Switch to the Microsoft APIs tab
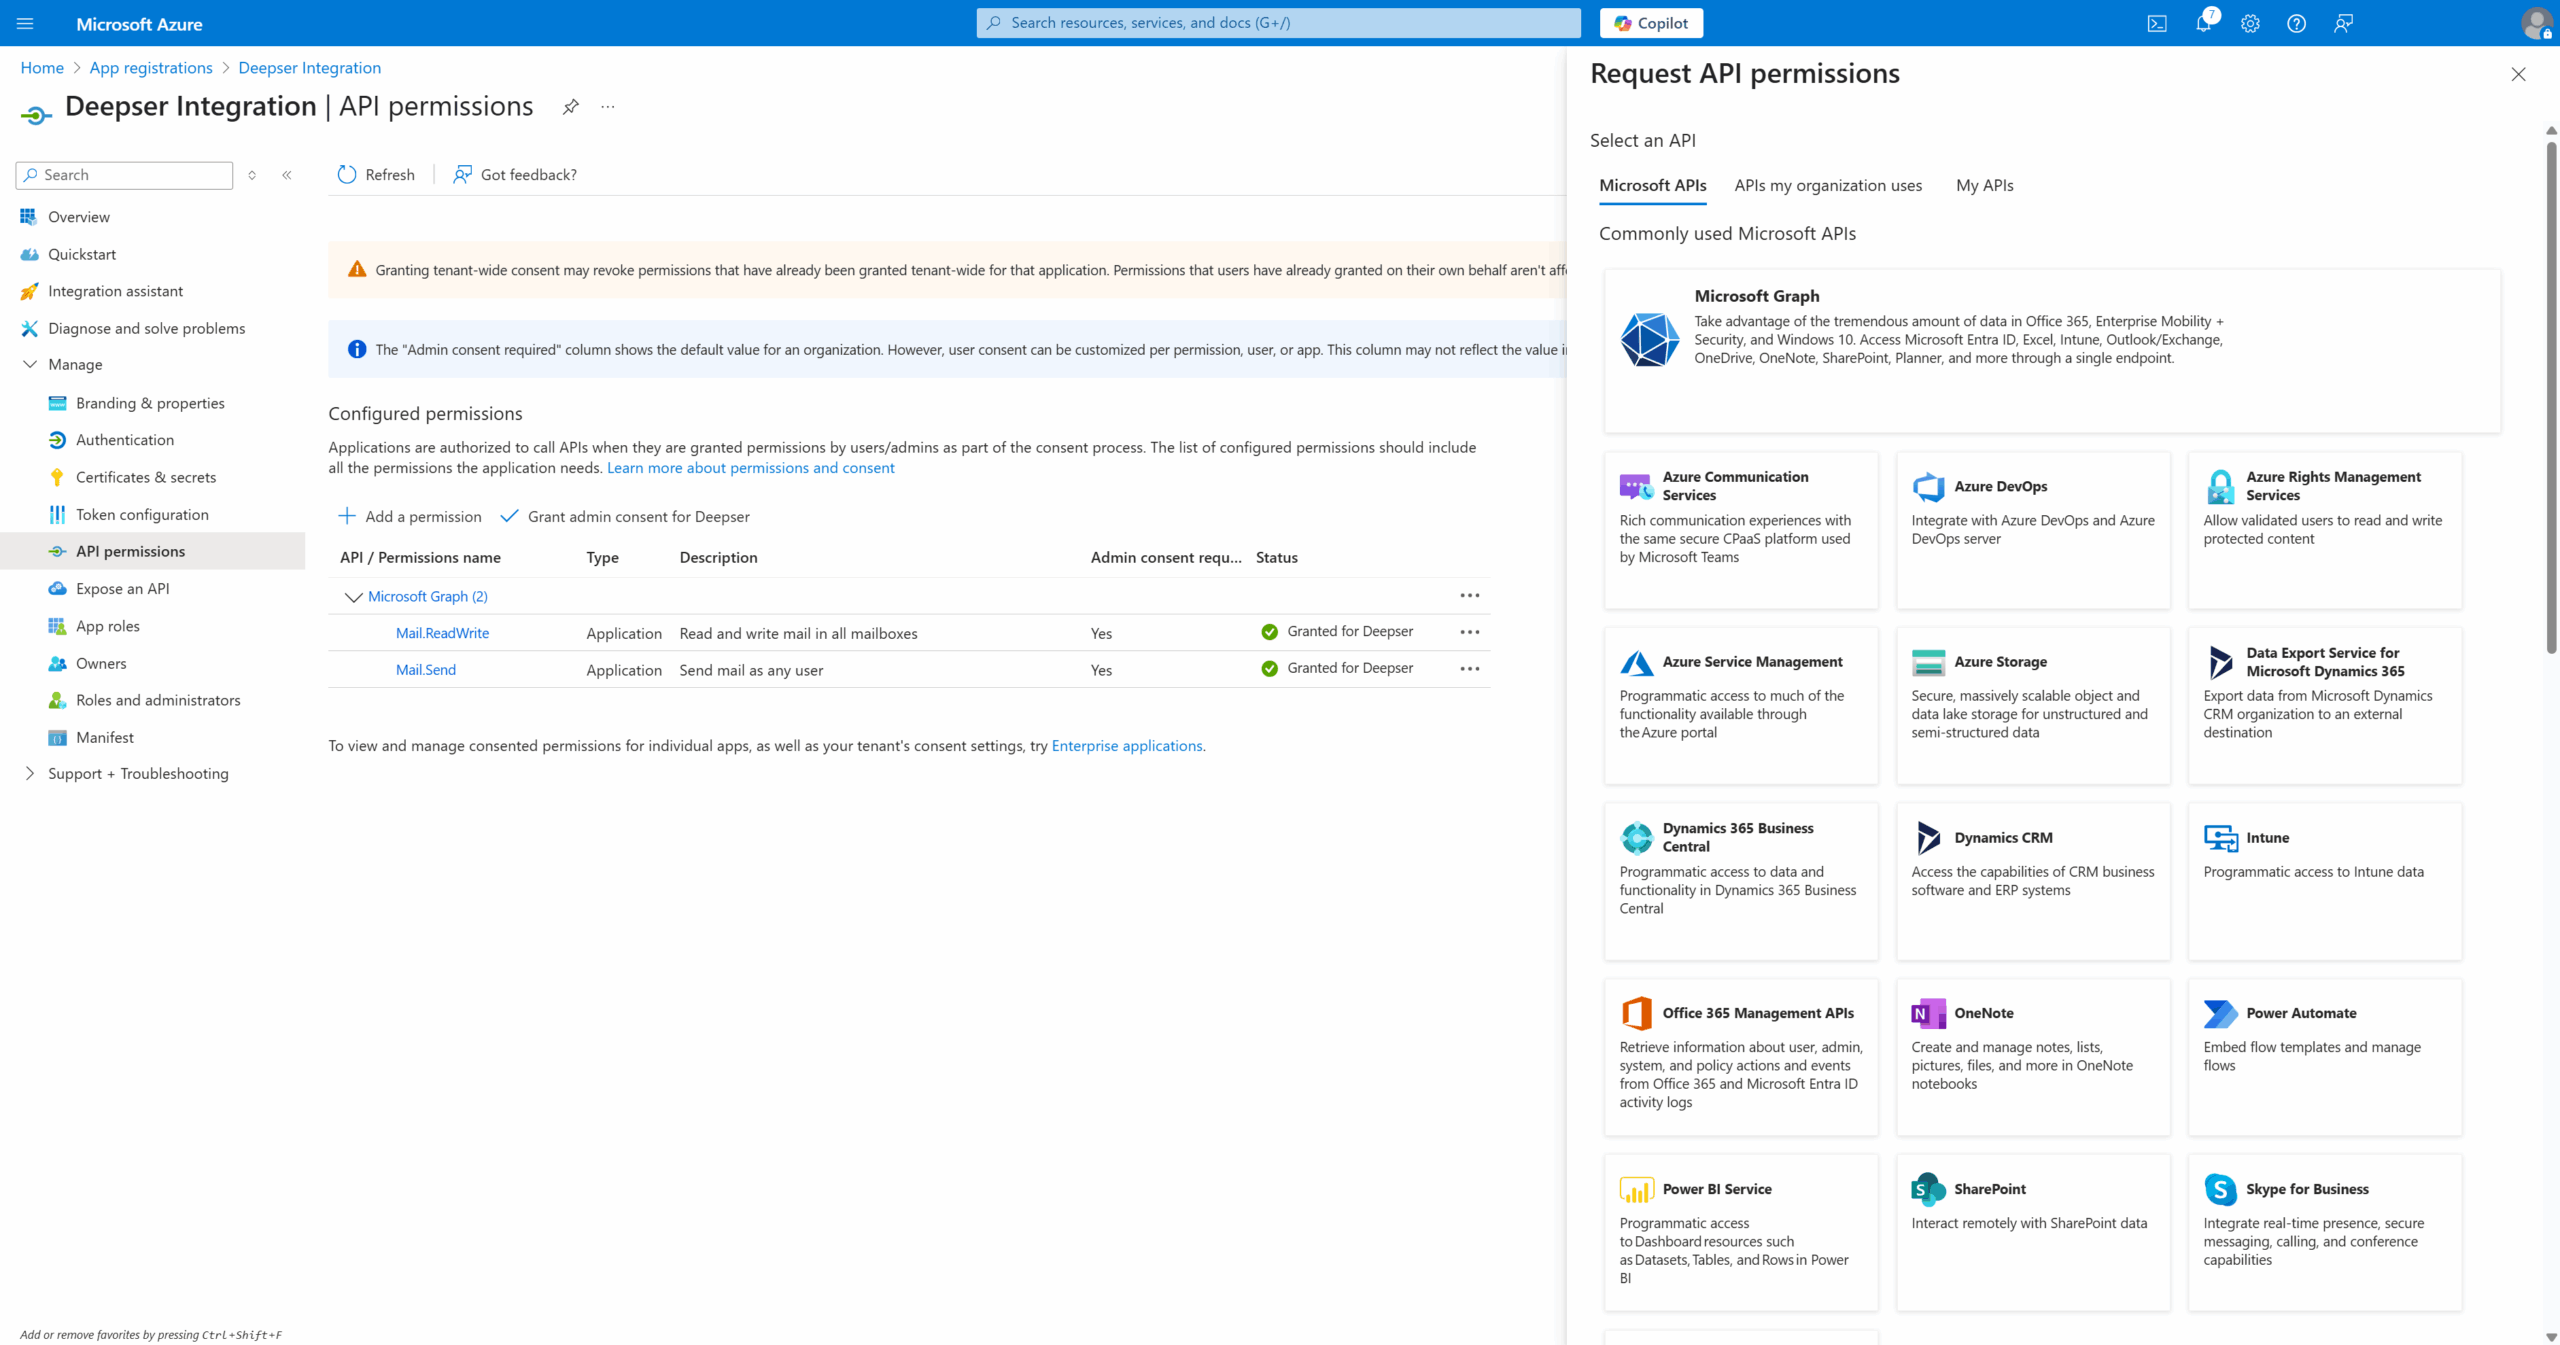This screenshot has width=2560, height=1345. pyautogui.click(x=1652, y=186)
